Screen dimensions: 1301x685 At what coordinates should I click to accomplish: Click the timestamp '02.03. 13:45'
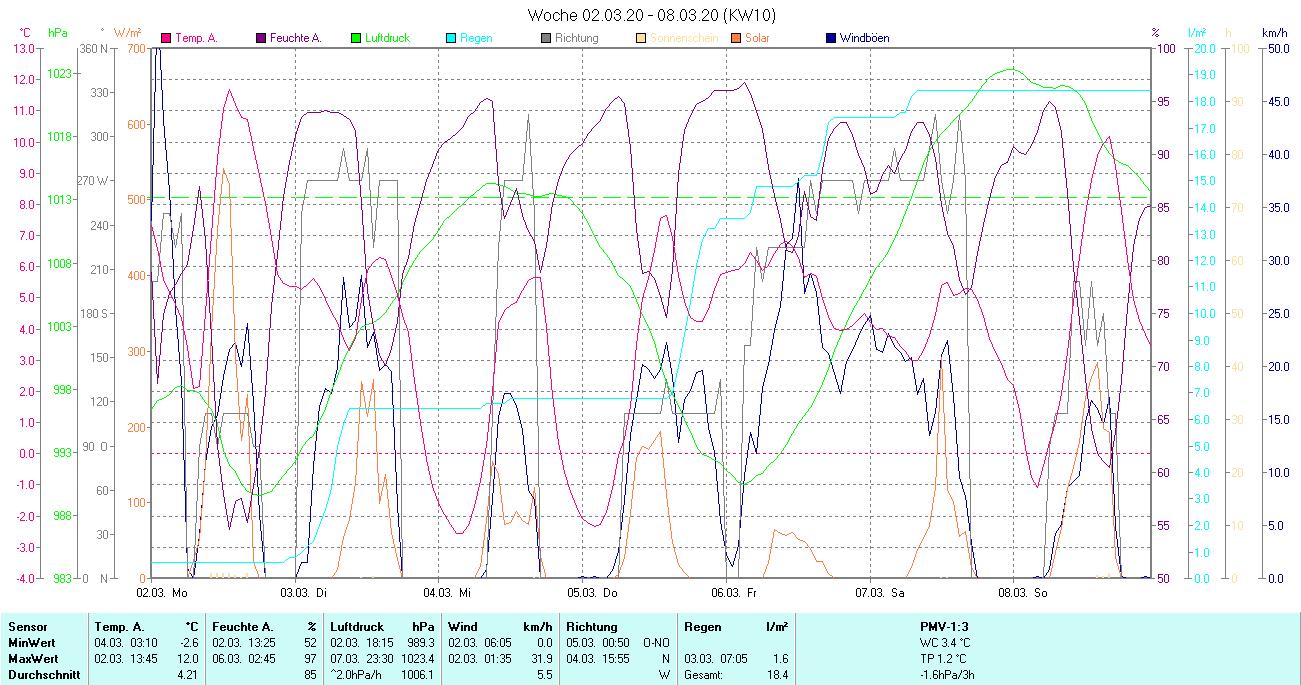tap(126, 659)
